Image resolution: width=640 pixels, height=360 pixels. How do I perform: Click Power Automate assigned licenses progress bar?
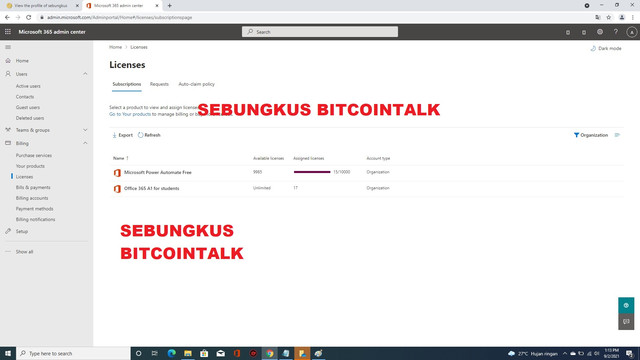(312, 172)
